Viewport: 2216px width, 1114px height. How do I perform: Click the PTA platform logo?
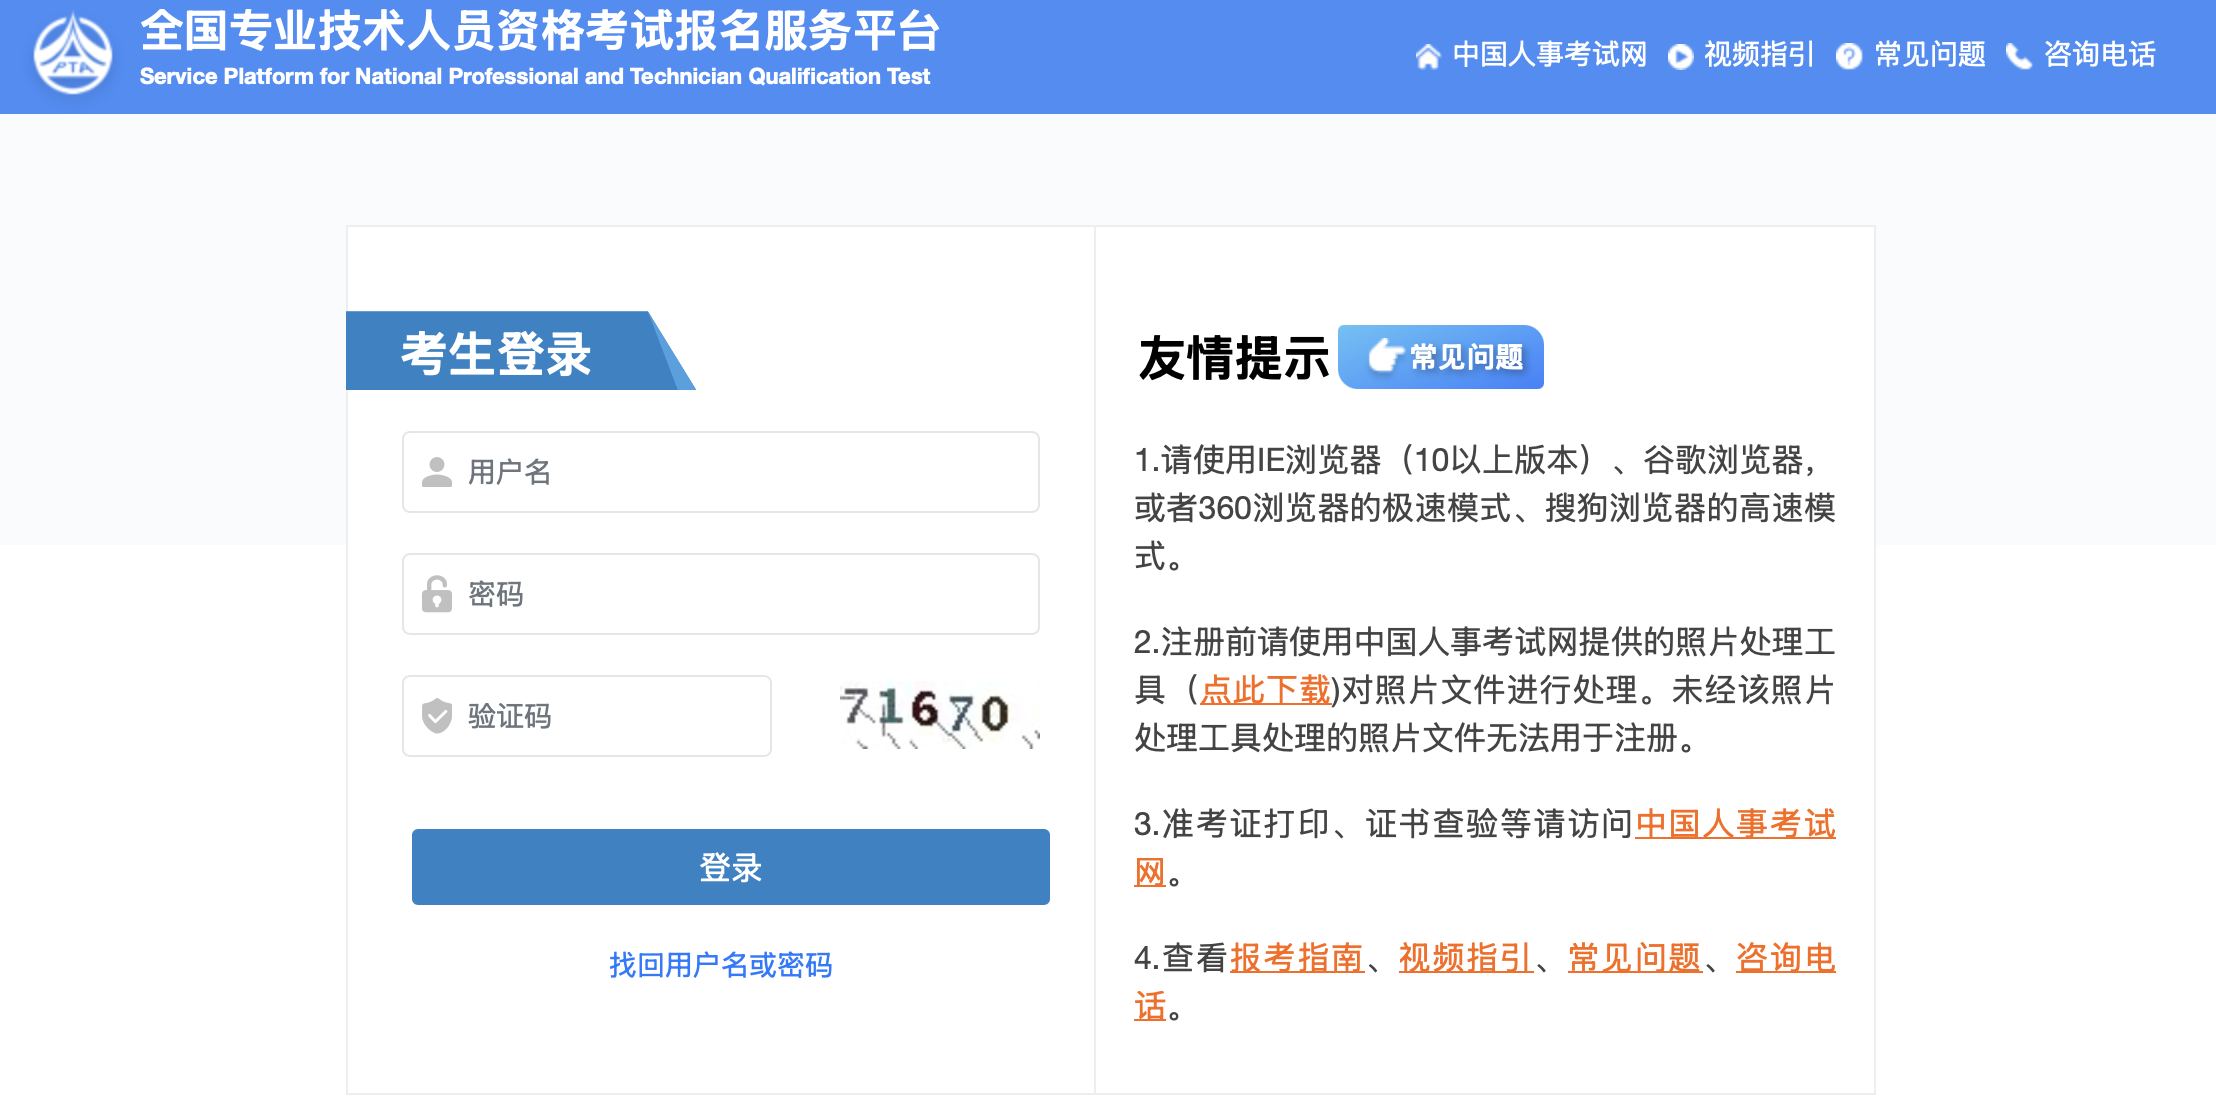[x=73, y=55]
